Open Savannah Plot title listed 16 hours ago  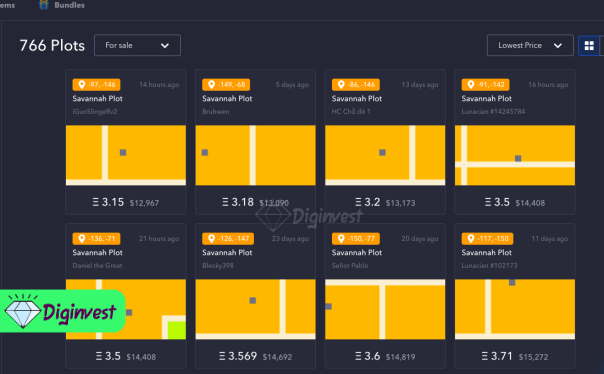tap(487, 99)
